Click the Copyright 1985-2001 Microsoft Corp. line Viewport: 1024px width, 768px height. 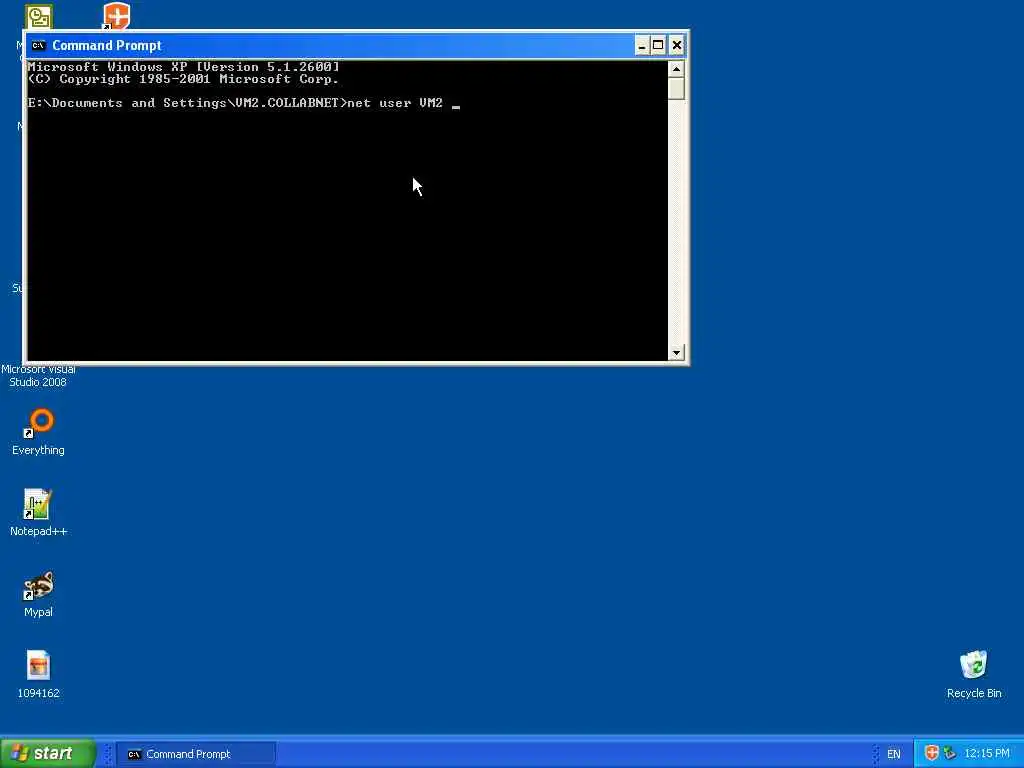[184, 79]
